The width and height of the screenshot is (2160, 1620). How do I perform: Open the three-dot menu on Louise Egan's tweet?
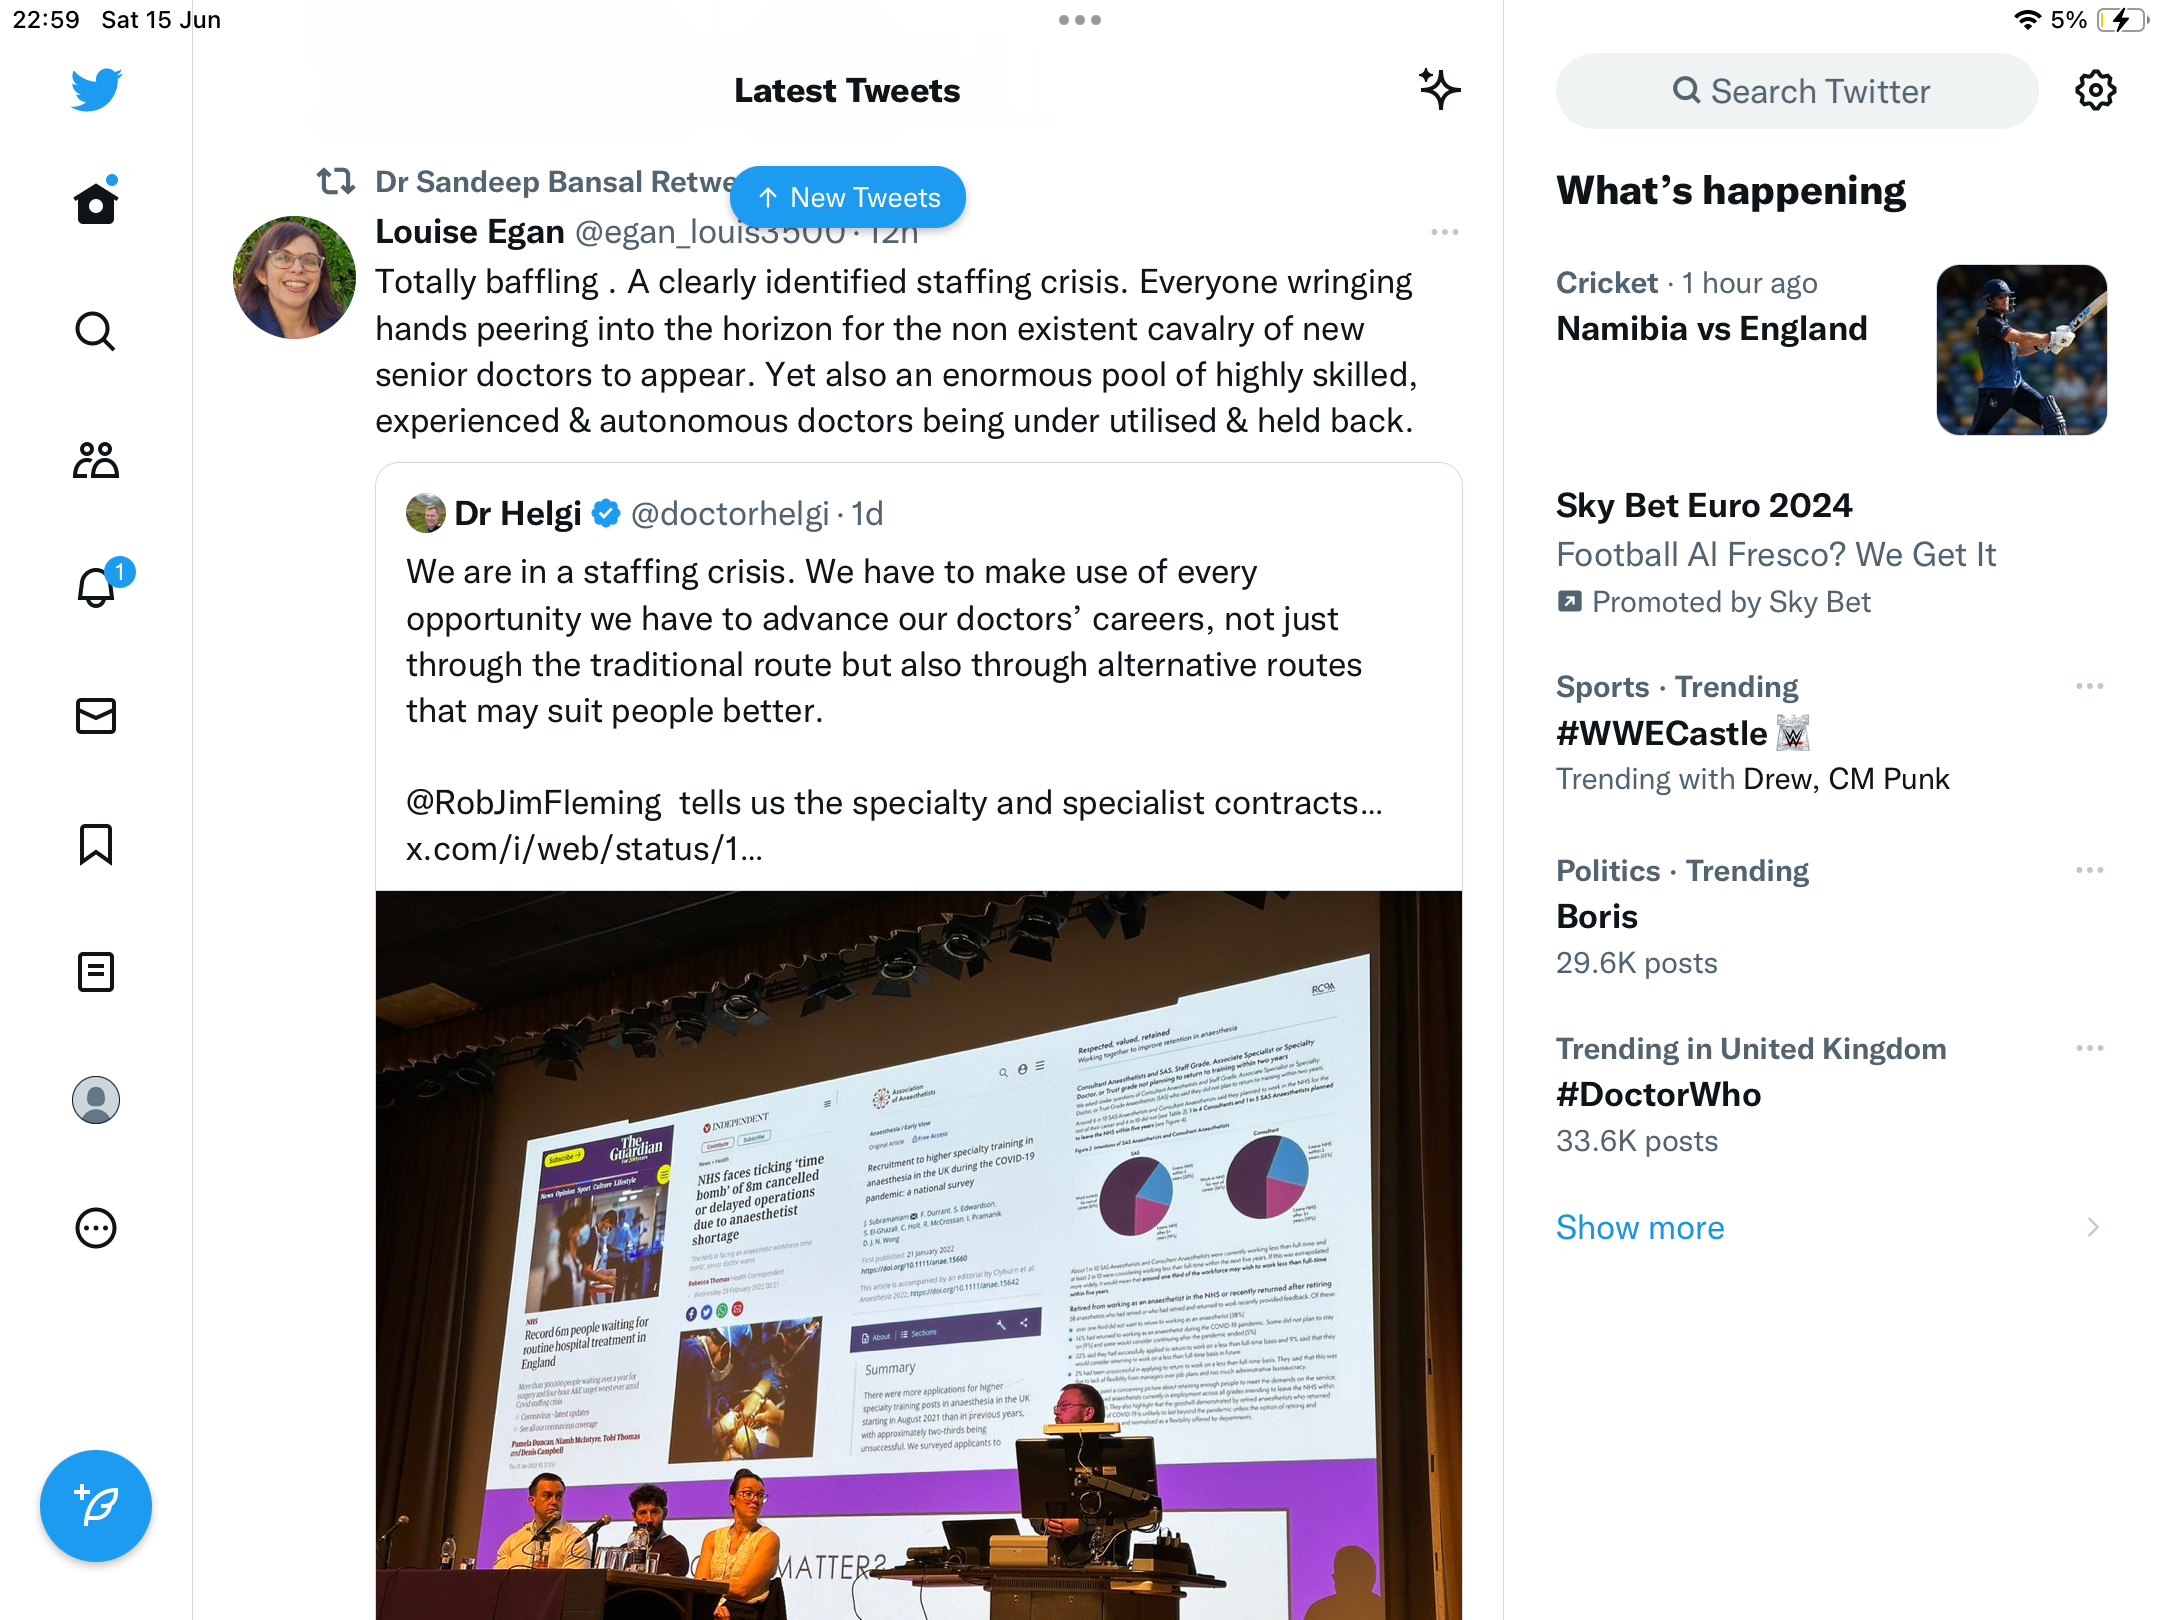coord(1445,232)
